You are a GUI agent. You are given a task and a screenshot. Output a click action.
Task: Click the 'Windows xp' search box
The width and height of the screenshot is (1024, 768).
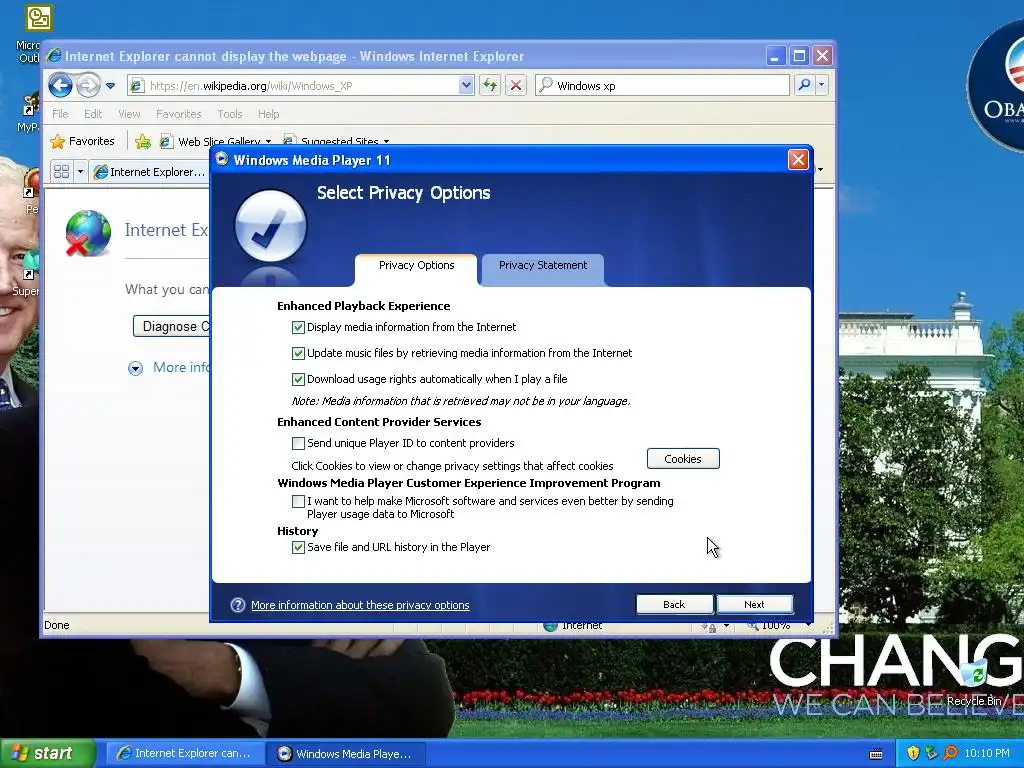[662, 86]
